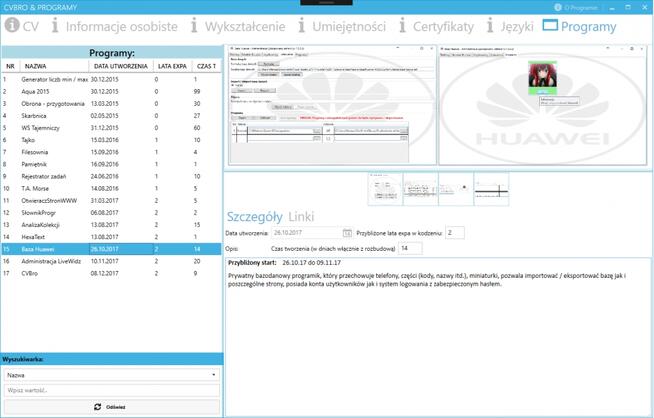
Task: Select row Generator liczb min / max
Action: [x=111, y=79]
